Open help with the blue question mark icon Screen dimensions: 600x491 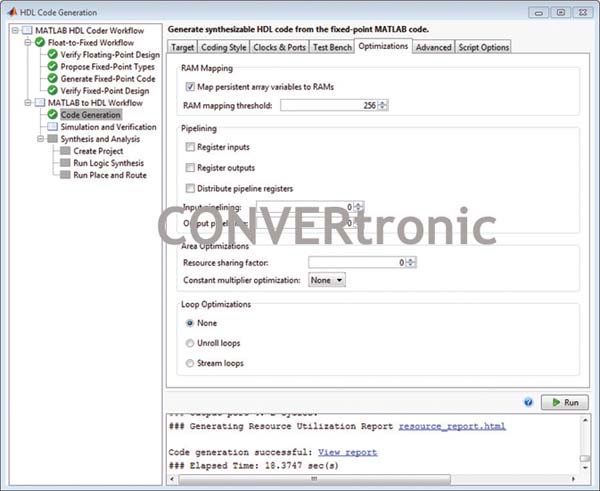coord(528,402)
